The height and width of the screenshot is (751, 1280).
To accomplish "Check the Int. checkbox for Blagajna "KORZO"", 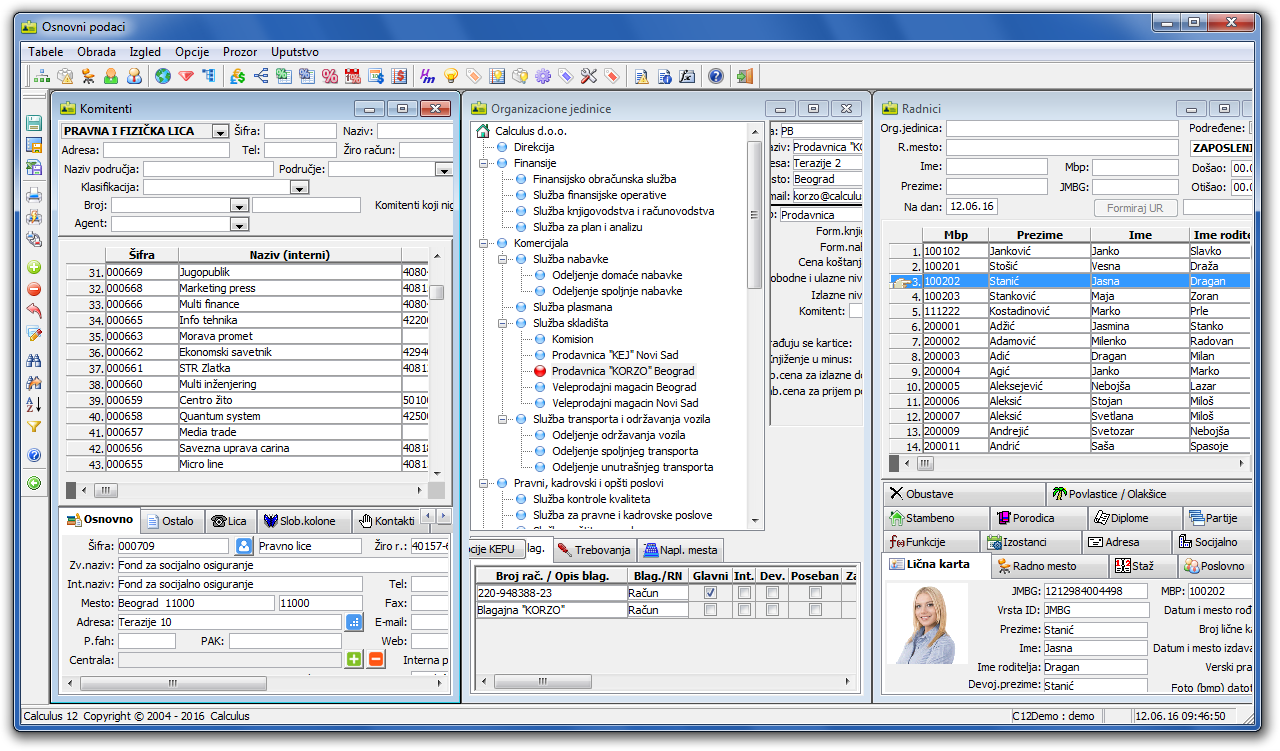I will click(x=743, y=610).
